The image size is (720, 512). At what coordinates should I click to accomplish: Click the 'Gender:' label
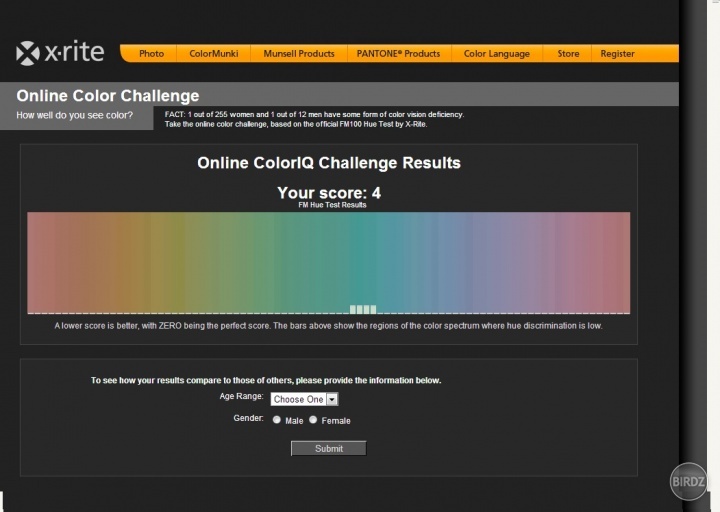[248, 418]
